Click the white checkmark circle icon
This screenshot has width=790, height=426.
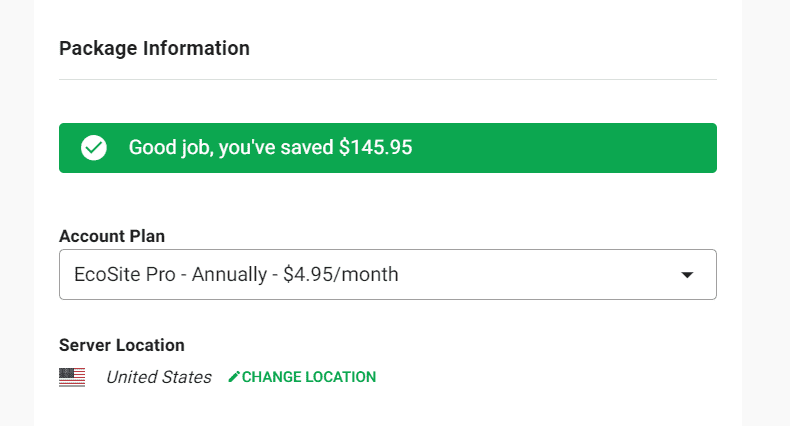[x=94, y=148]
